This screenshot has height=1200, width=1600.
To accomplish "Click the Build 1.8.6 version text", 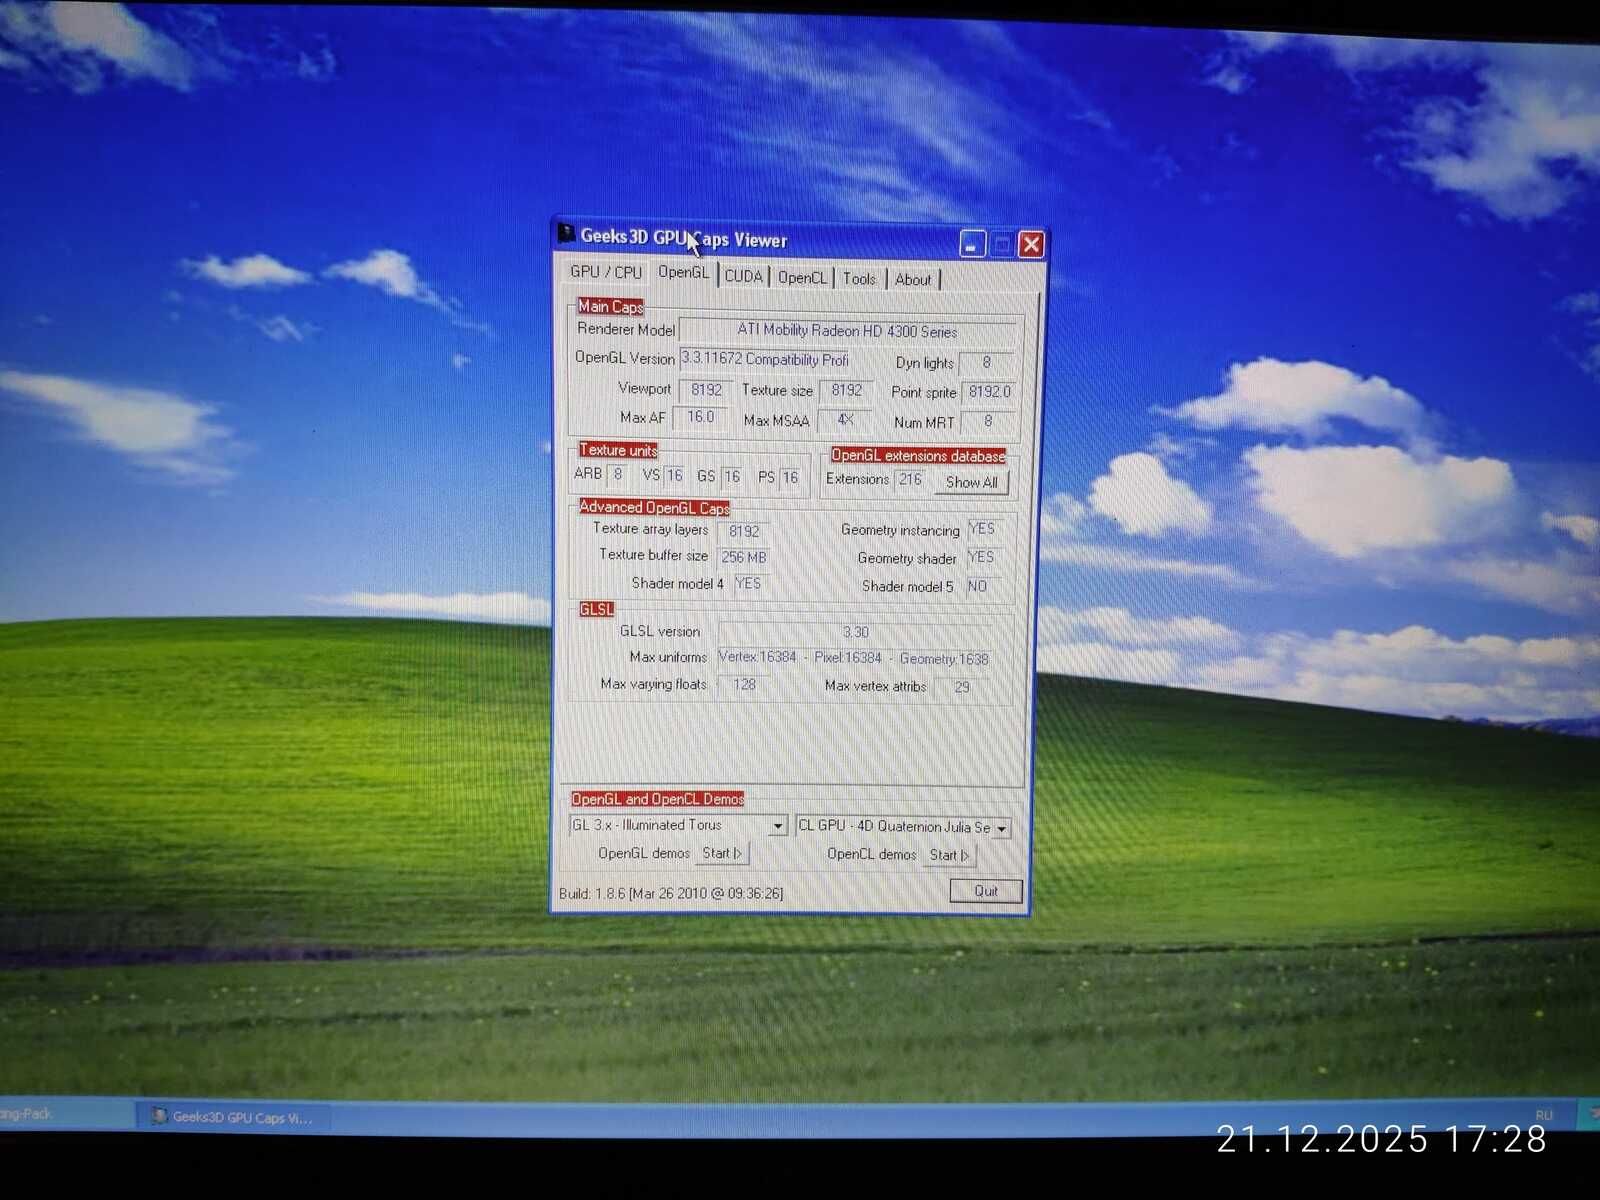I will tap(671, 893).
